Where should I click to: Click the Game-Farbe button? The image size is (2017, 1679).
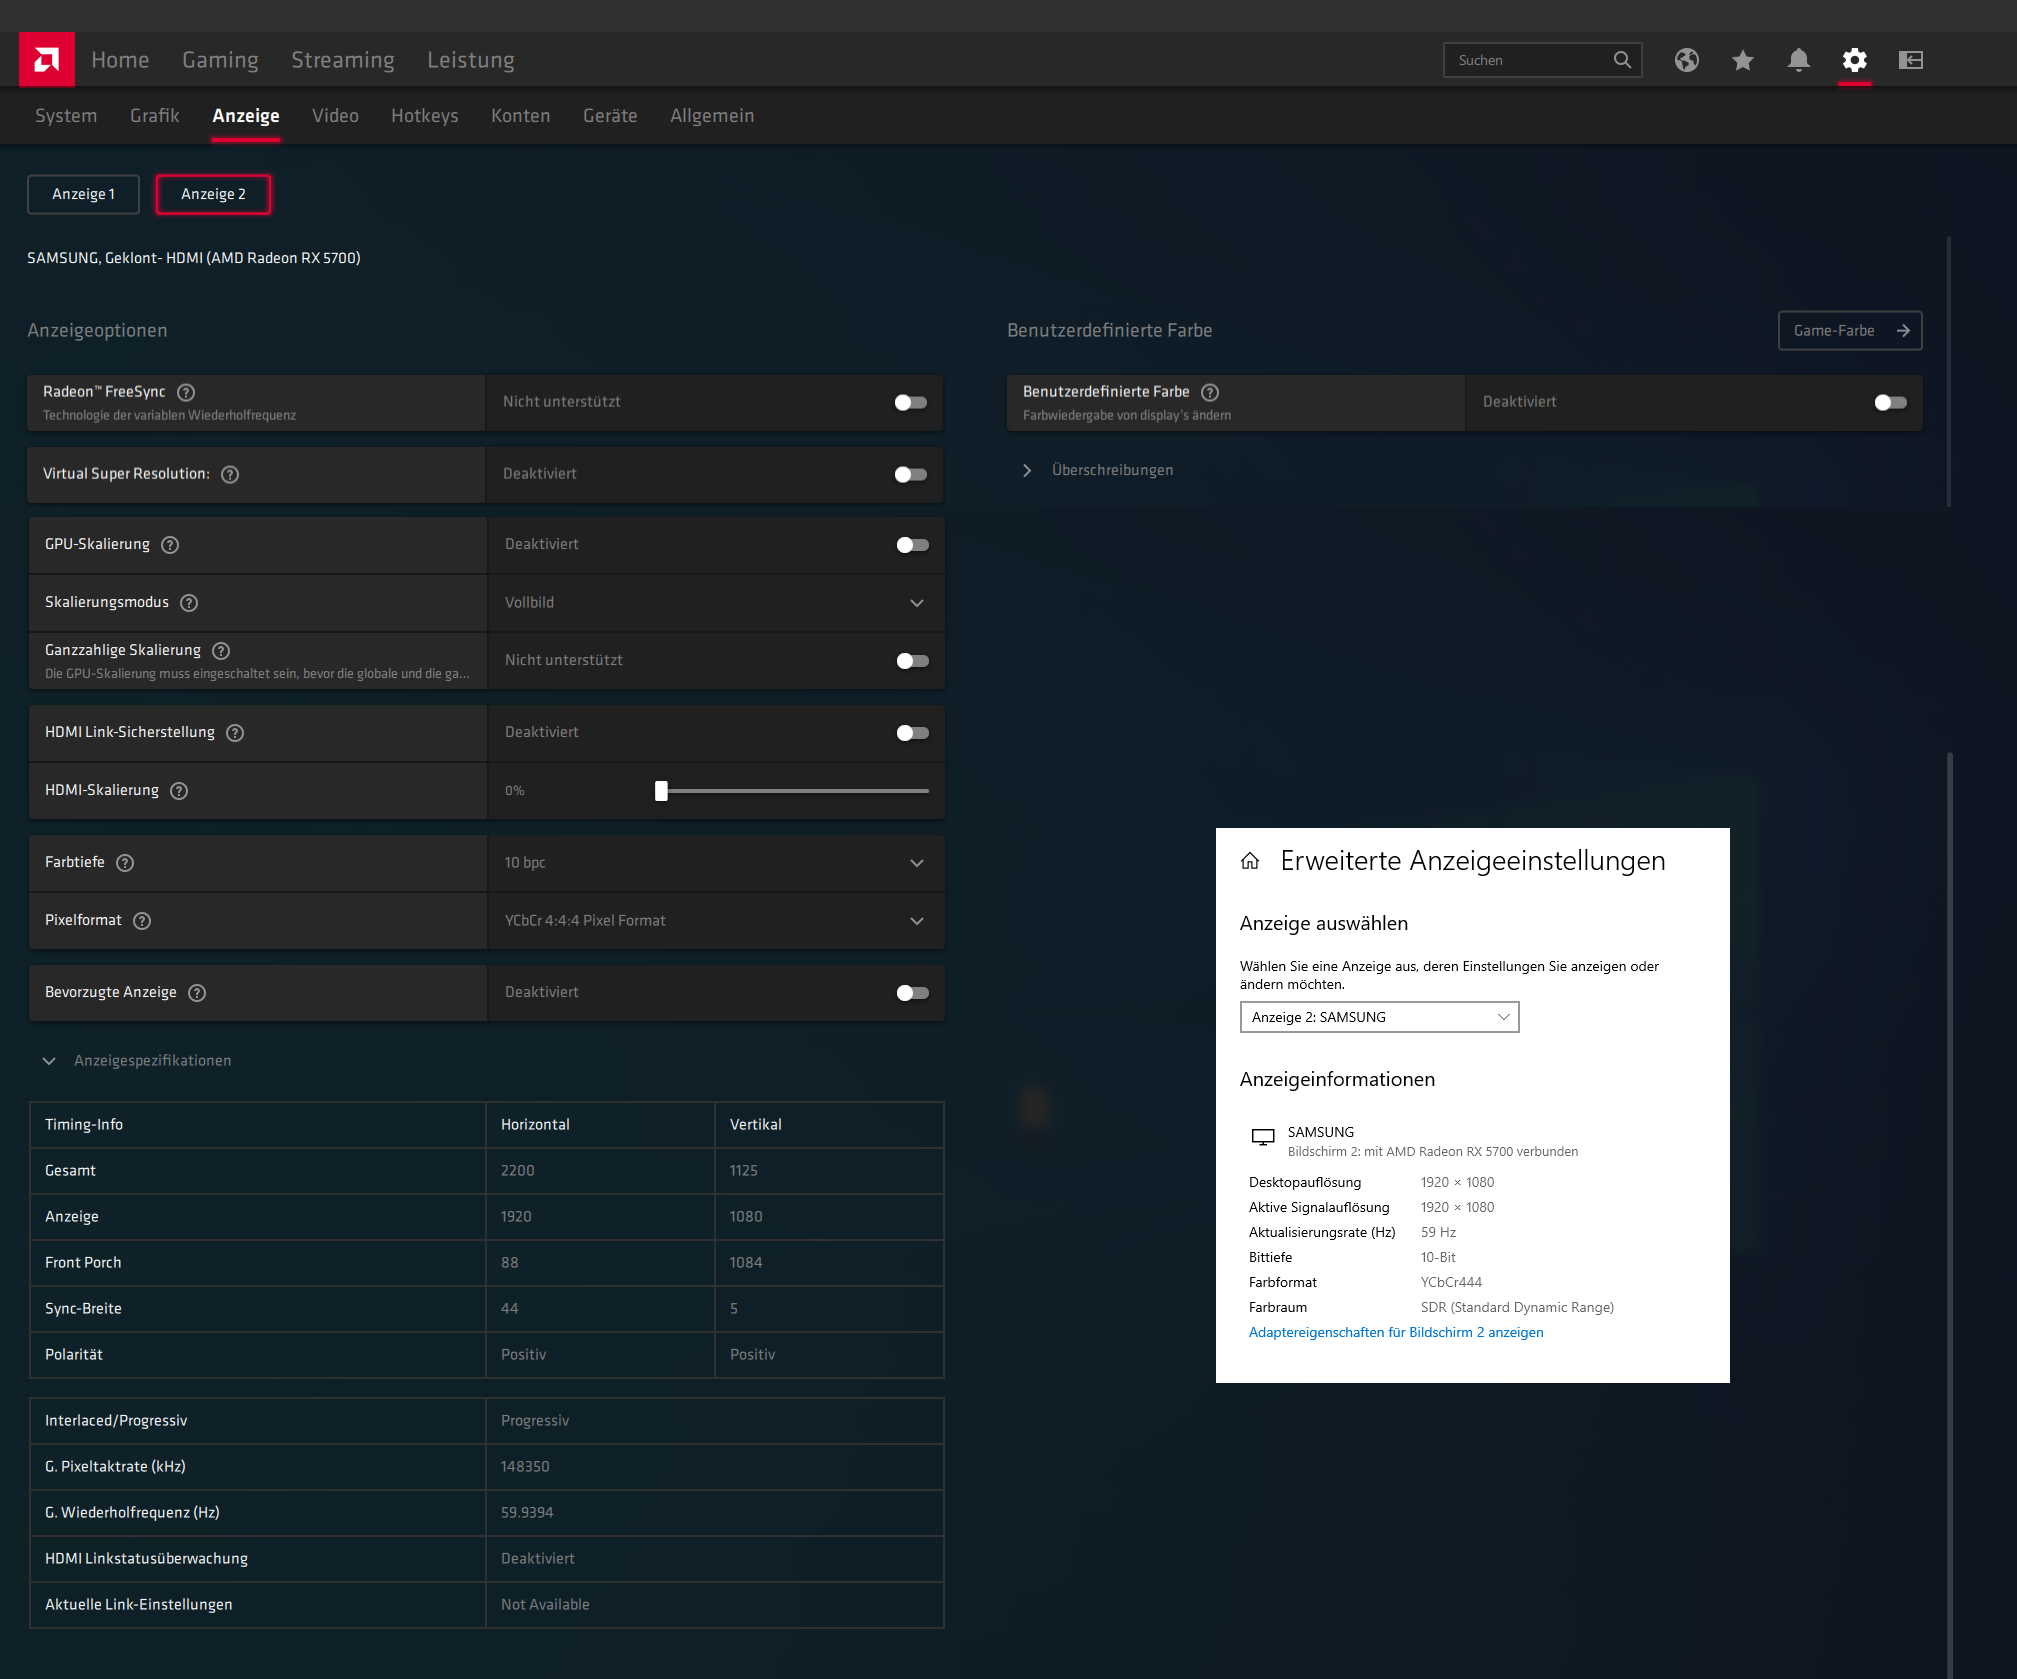click(x=1849, y=331)
